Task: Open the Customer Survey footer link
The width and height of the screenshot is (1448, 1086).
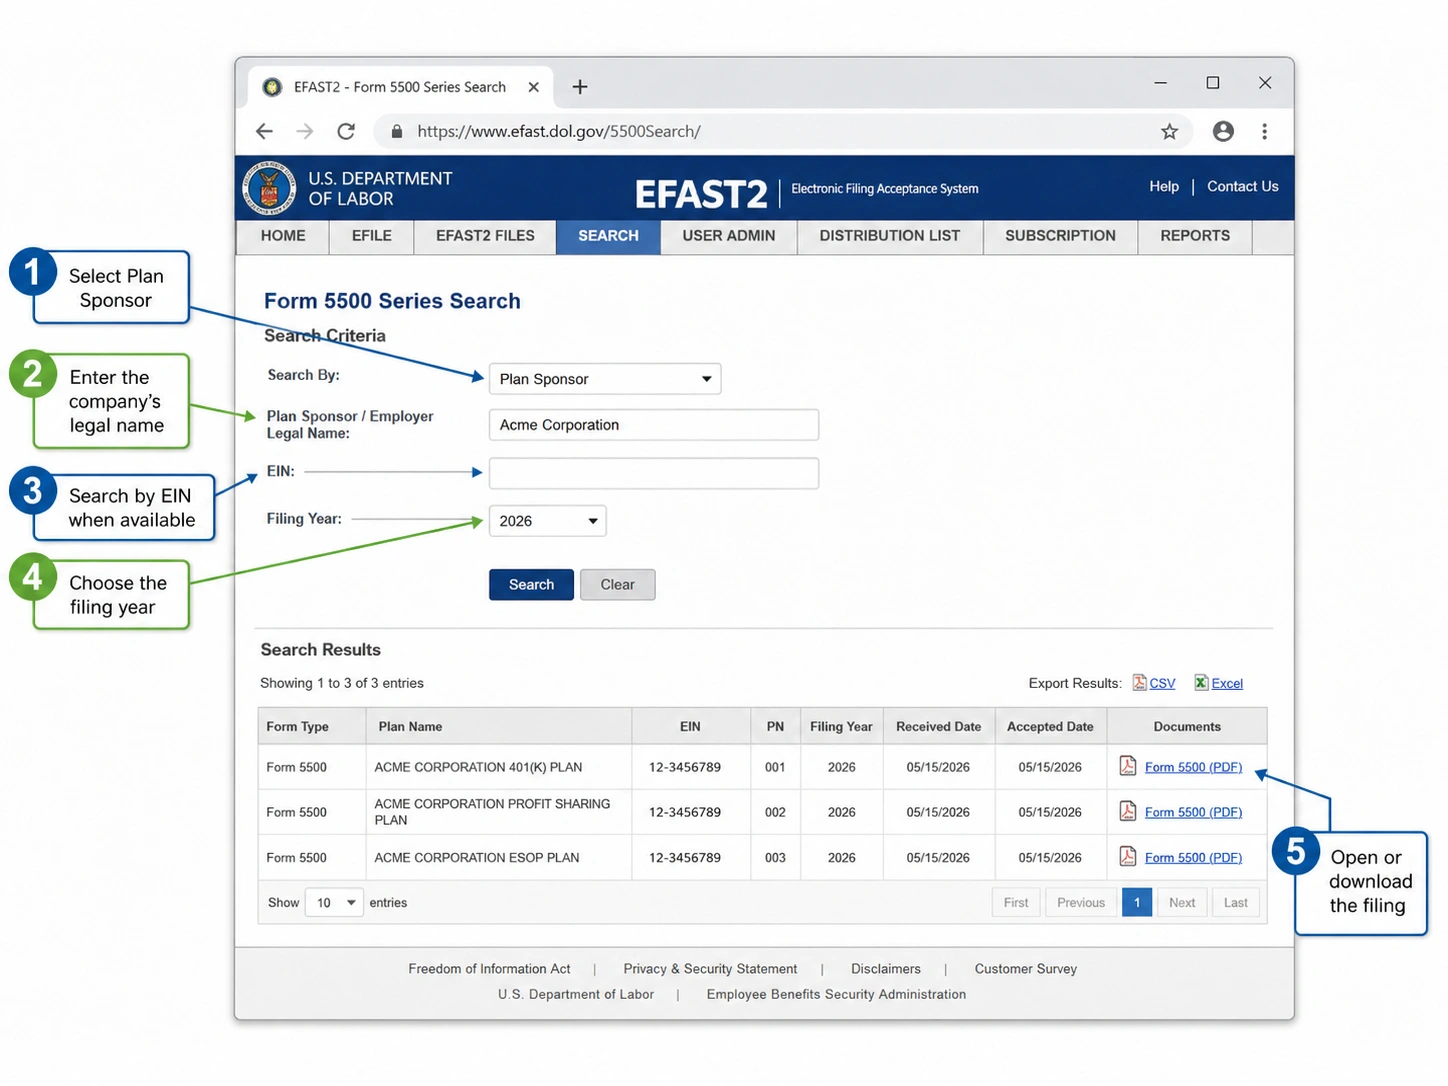Action: tap(1026, 969)
